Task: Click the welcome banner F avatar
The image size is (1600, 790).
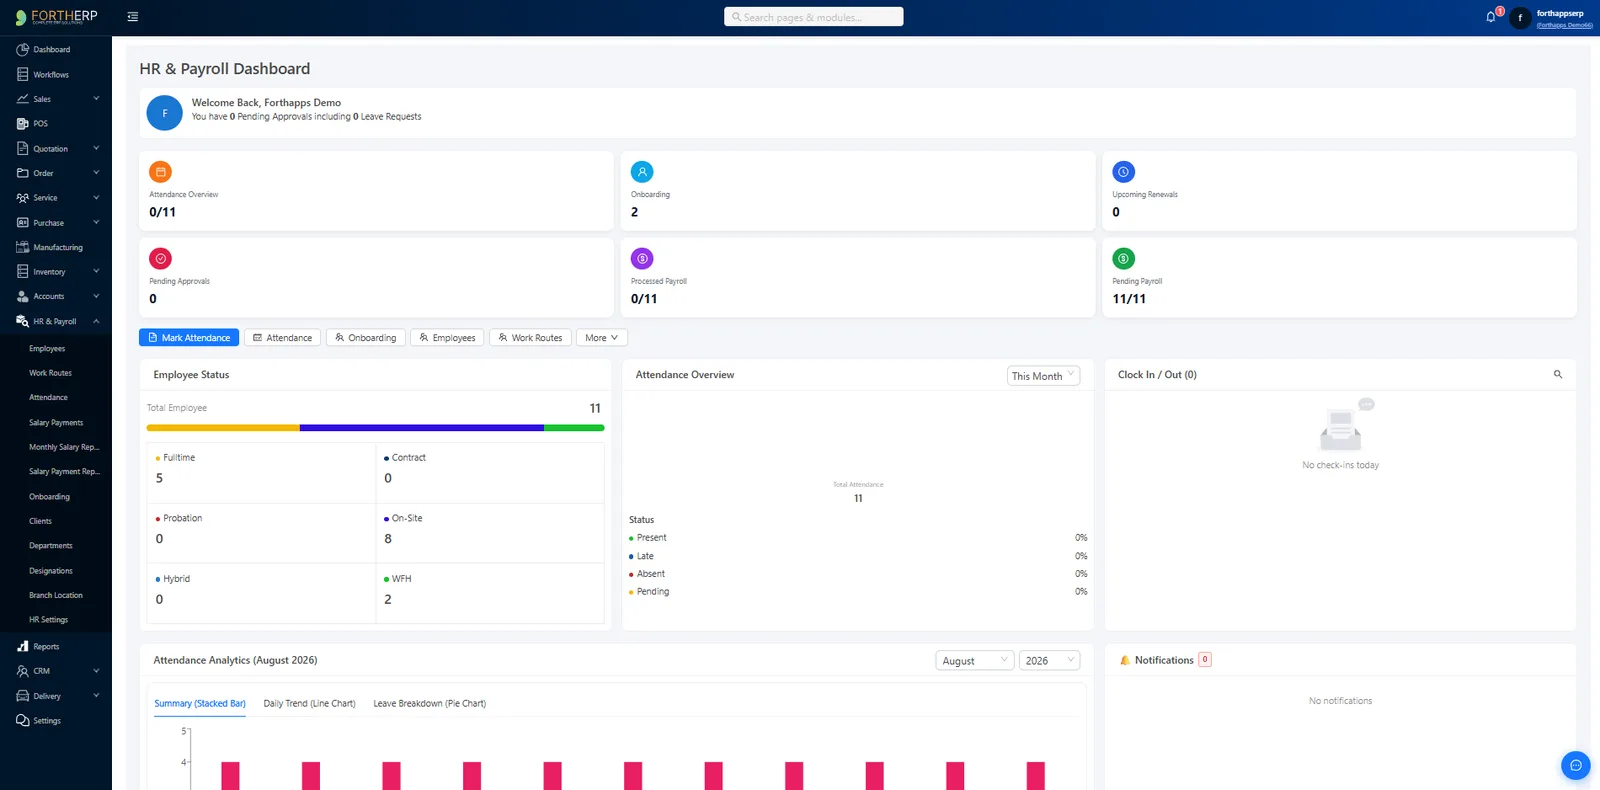Action: 165,113
